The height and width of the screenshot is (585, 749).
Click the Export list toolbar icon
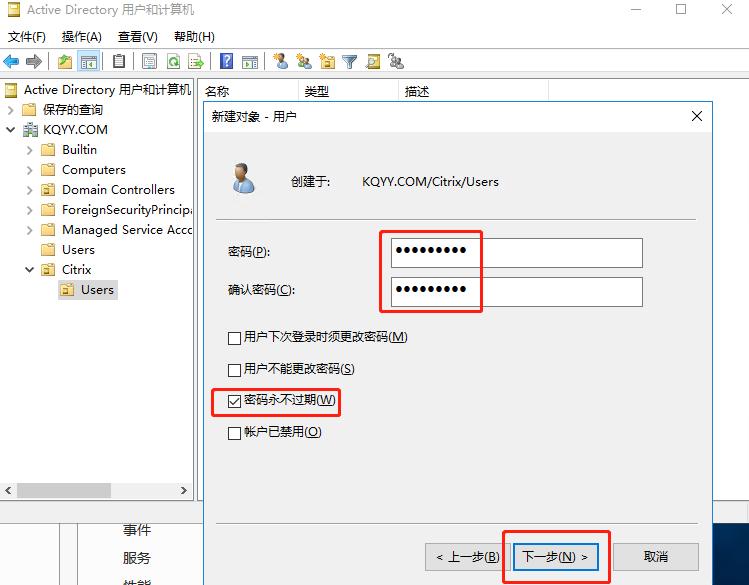[x=196, y=62]
